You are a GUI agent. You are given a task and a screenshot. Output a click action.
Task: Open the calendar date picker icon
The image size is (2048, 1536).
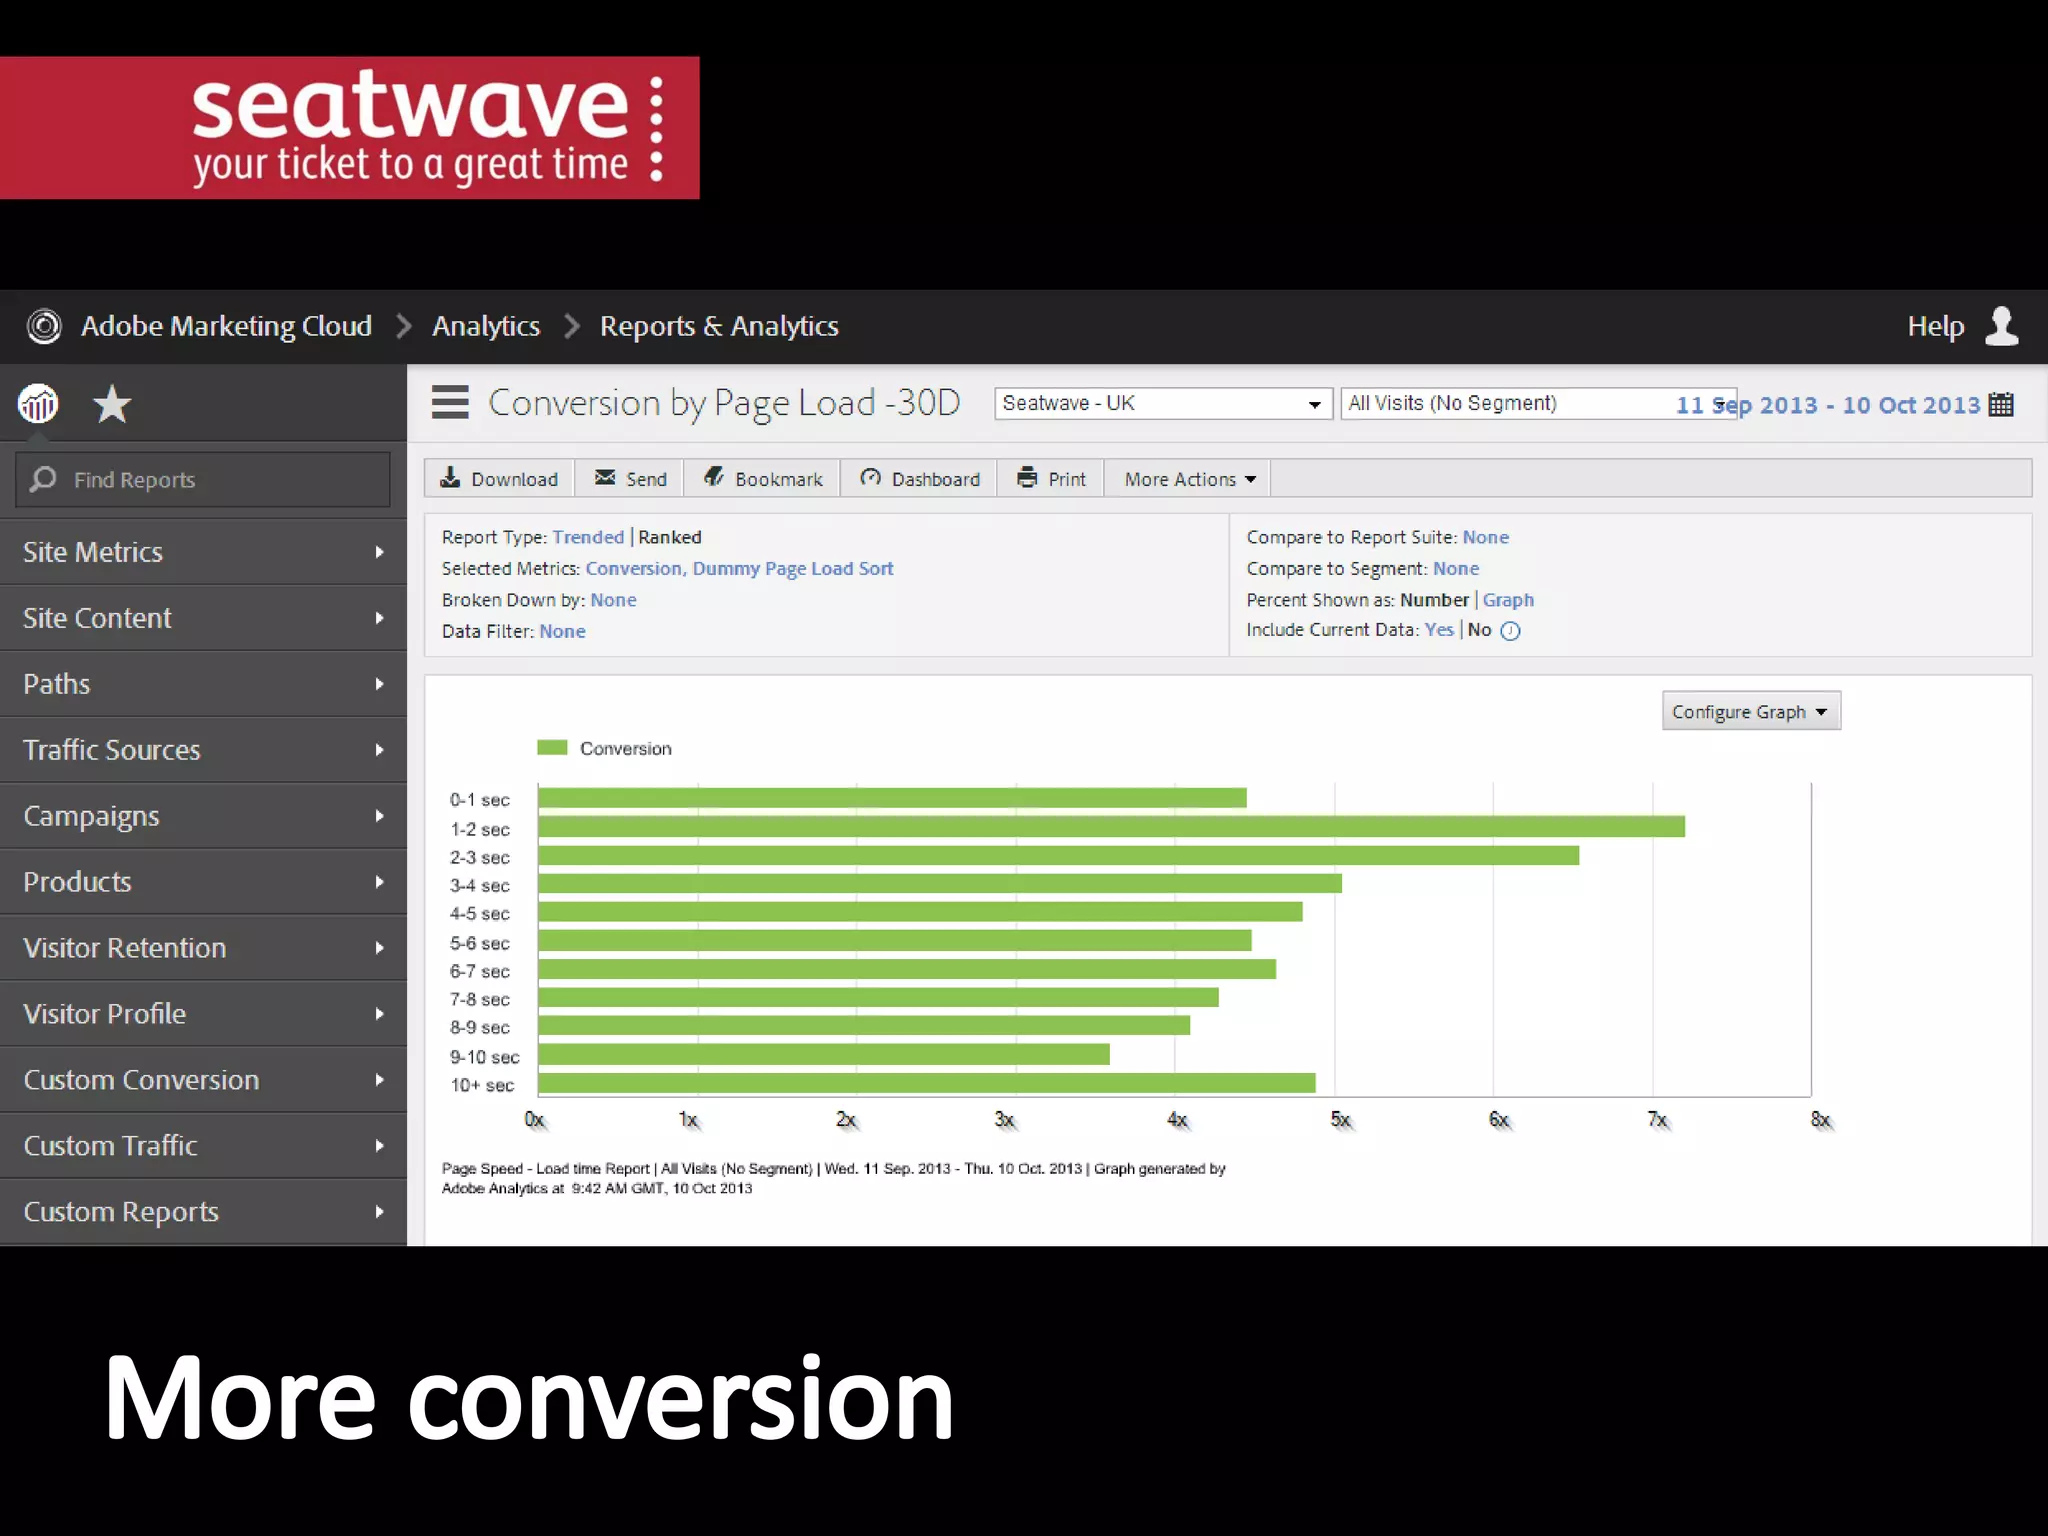pos(2001,405)
